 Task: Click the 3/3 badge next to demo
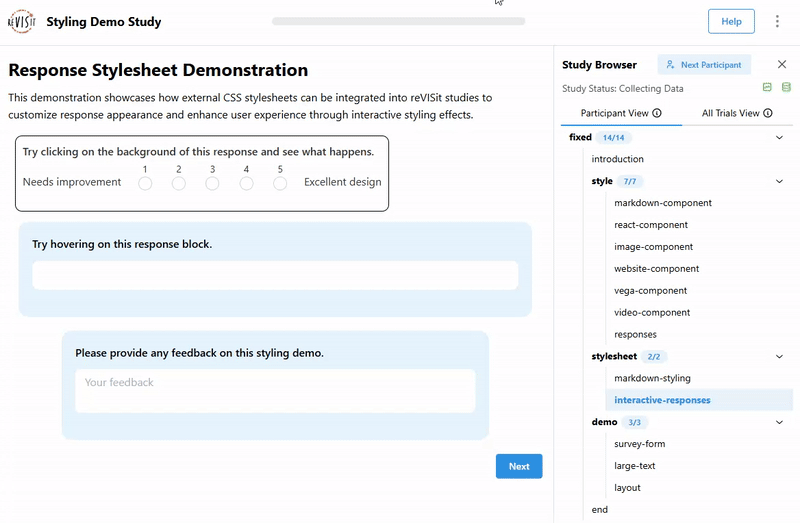tap(634, 423)
